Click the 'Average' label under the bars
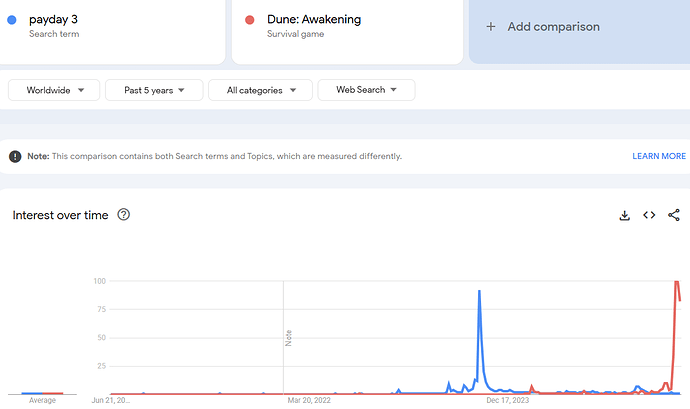 [x=42, y=400]
